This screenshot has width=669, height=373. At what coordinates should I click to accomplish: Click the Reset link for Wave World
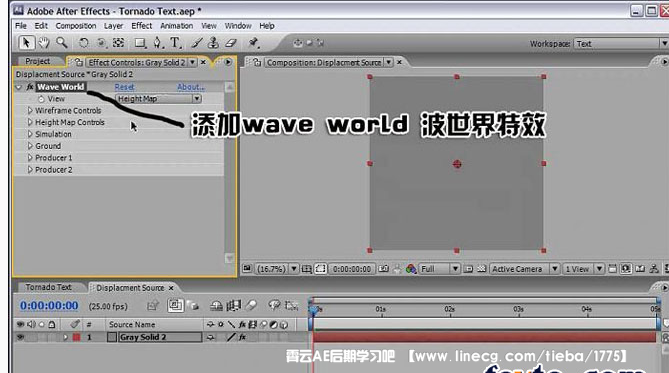pyautogui.click(x=124, y=87)
